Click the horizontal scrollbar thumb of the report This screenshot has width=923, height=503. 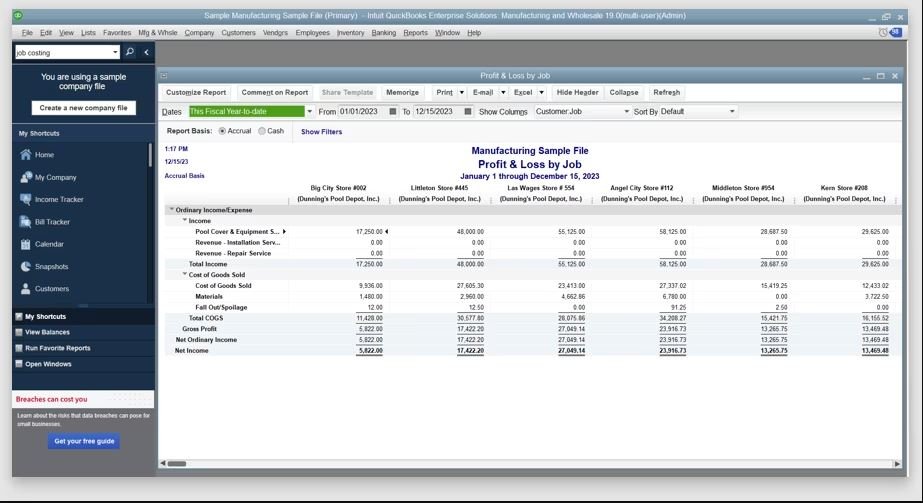pos(177,464)
